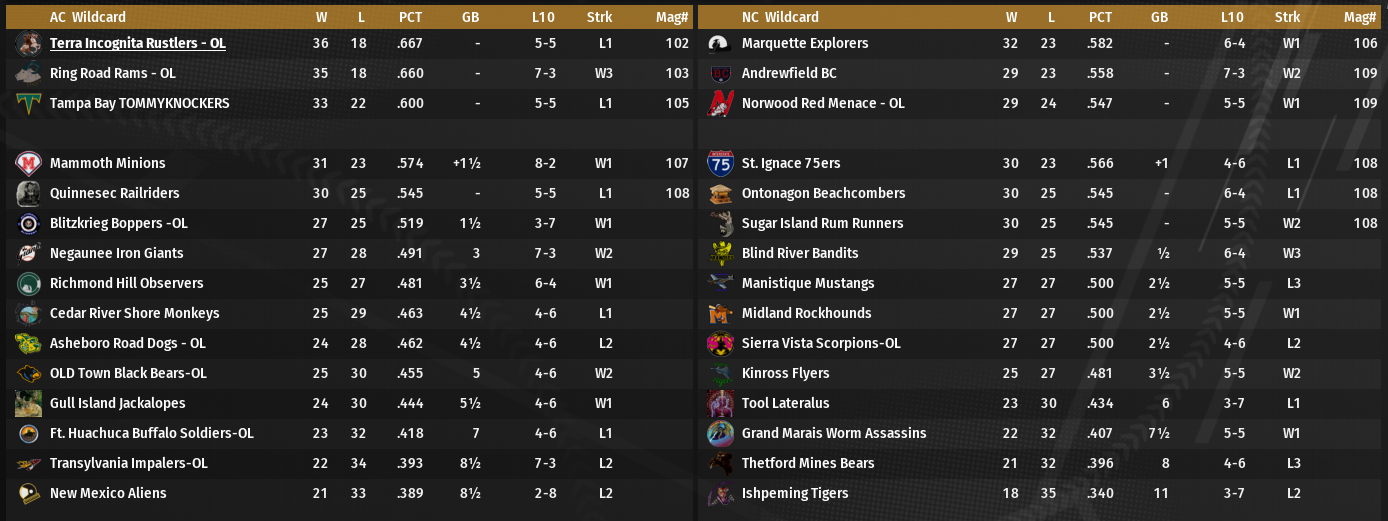This screenshot has height=521, width=1388.
Task: Click the Grand Marais Worm Assassins logo
Action: 720,434
